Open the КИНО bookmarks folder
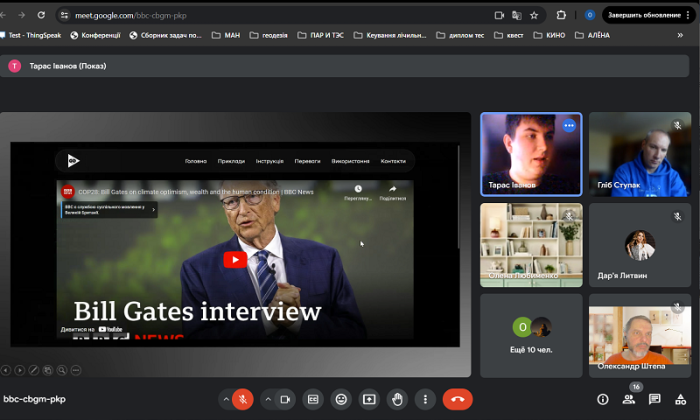700x420 pixels. (549, 35)
